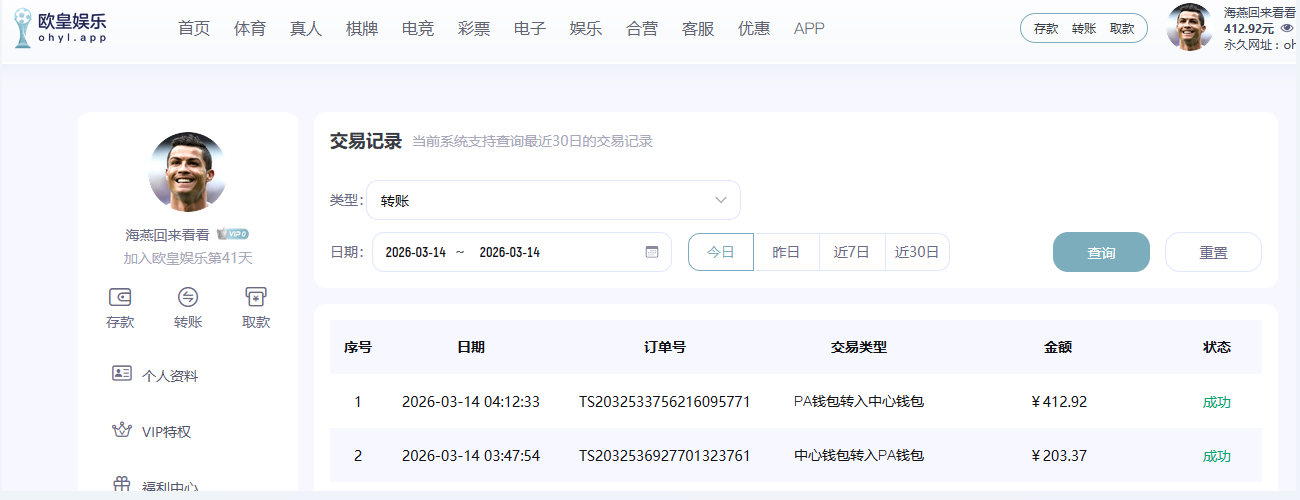The width and height of the screenshot is (1300, 500).
Task: Open 电竞 in top navigation
Action: click(418, 28)
